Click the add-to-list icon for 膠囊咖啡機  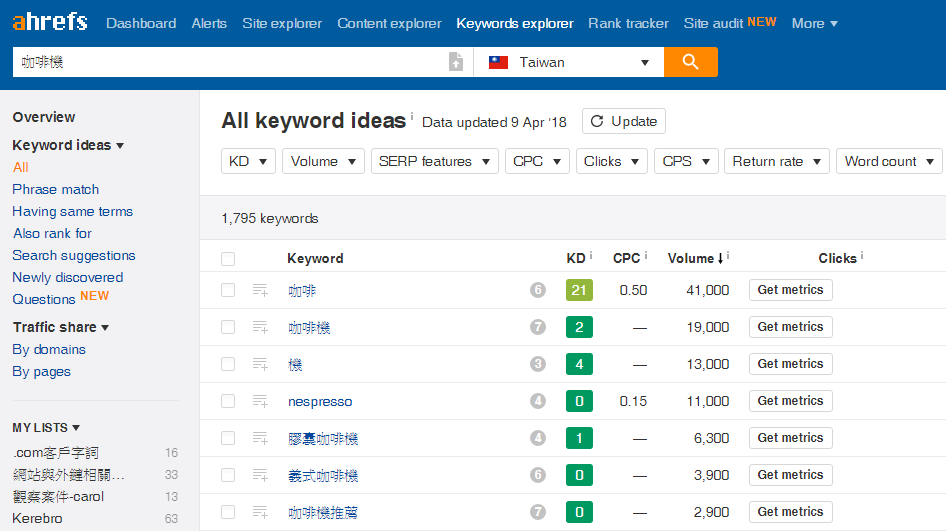click(260, 438)
